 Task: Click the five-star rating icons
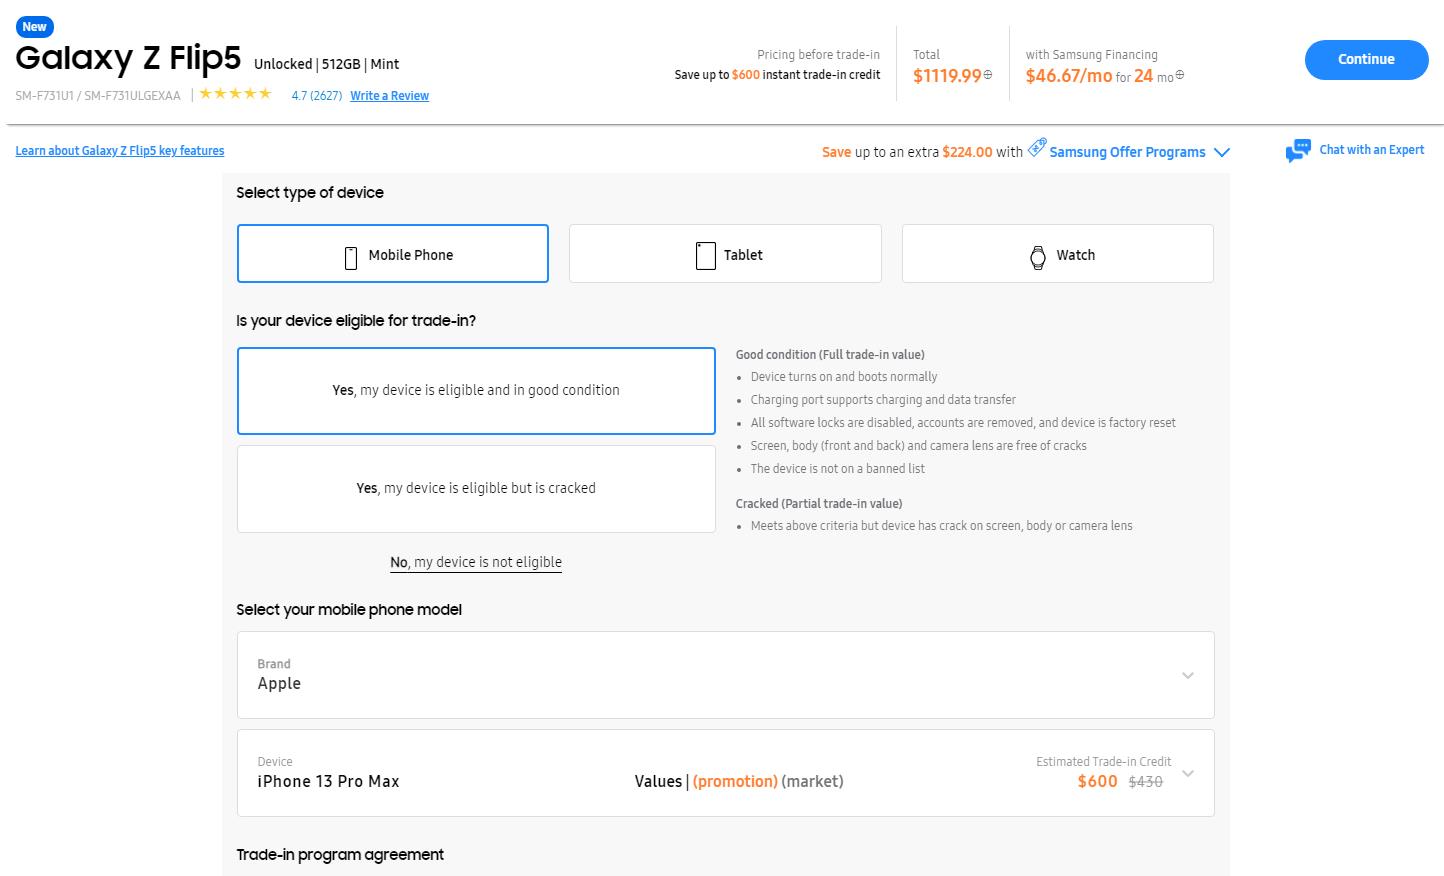[x=235, y=94]
